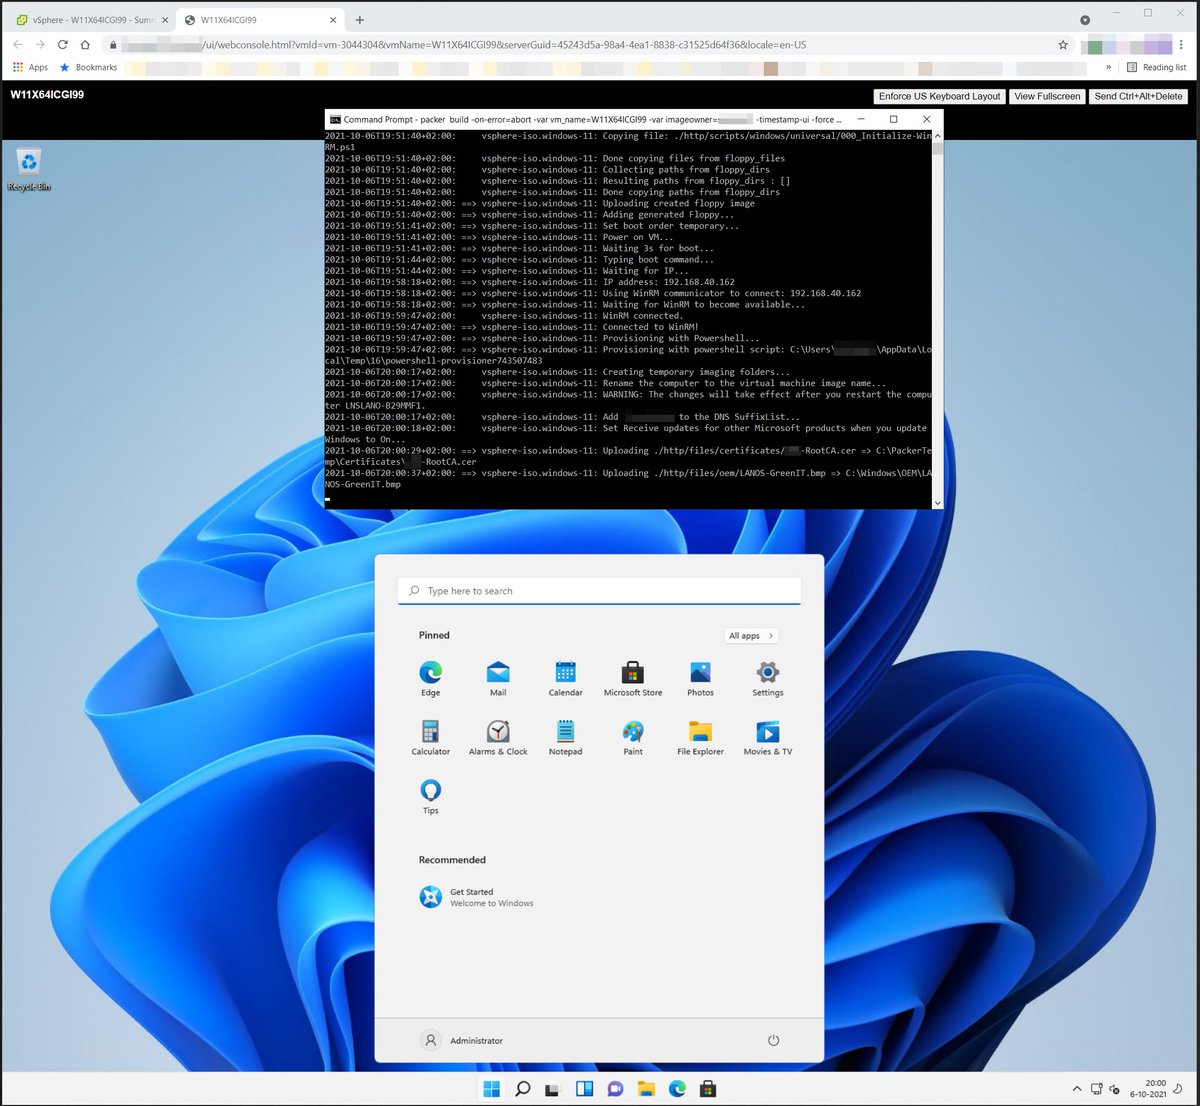Screen dimensions: 1200x1106
Task: Click the Windows Start button on the taskbar
Action: (x=492, y=1089)
